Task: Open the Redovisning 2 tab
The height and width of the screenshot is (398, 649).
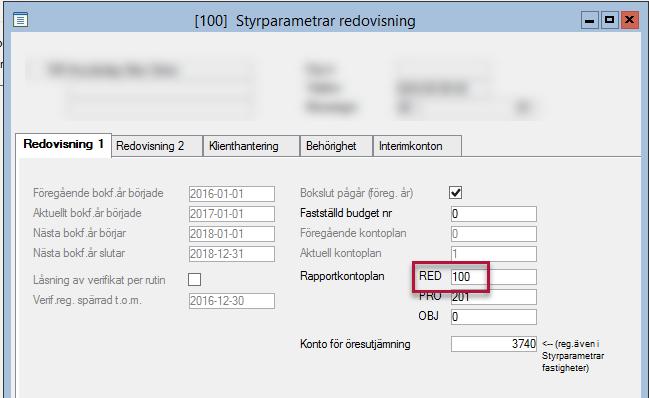Action: click(x=157, y=146)
